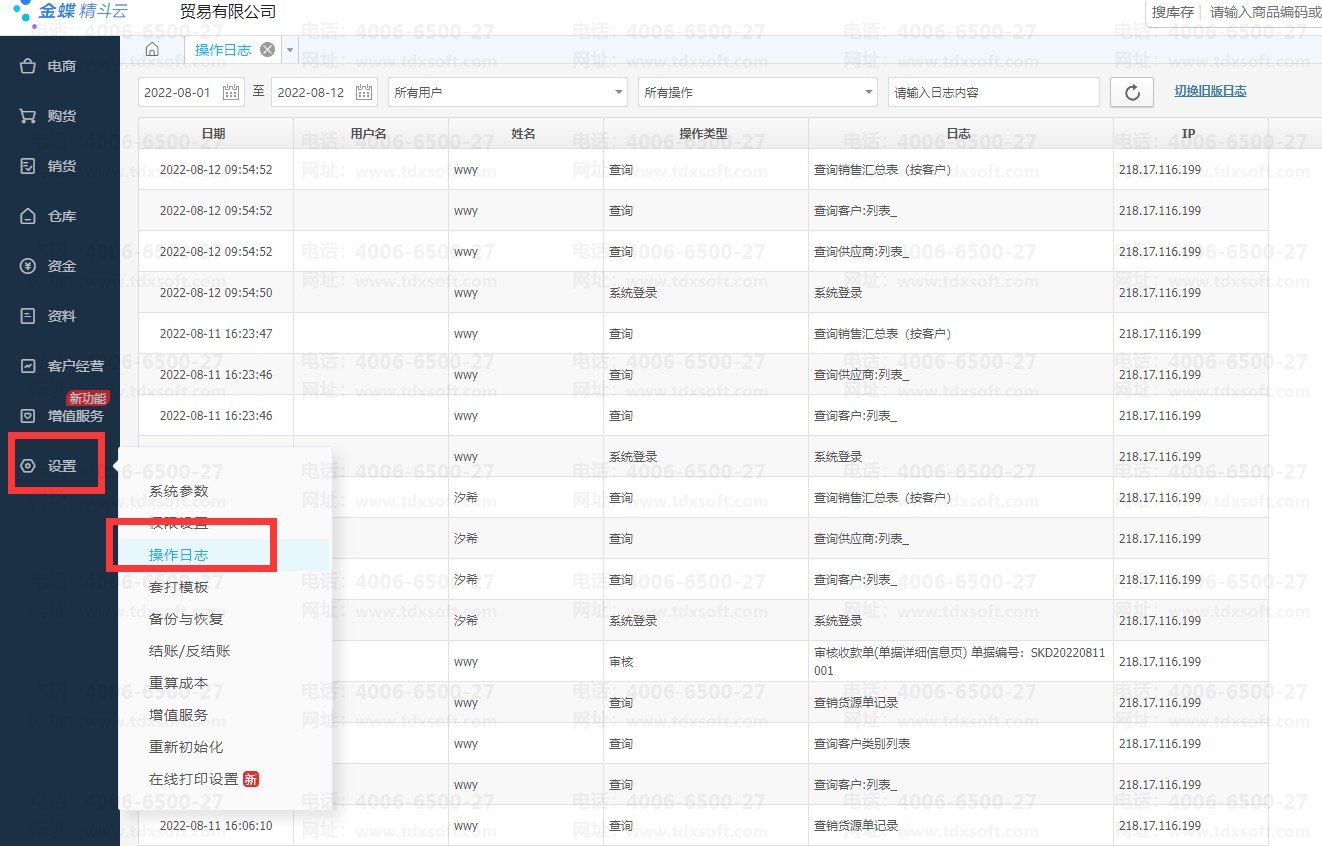The width and height of the screenshot is (1322, 846).
Task: Select 备份与恢复 menu entry
Action: pyautogui.click(x=186, y=619)
